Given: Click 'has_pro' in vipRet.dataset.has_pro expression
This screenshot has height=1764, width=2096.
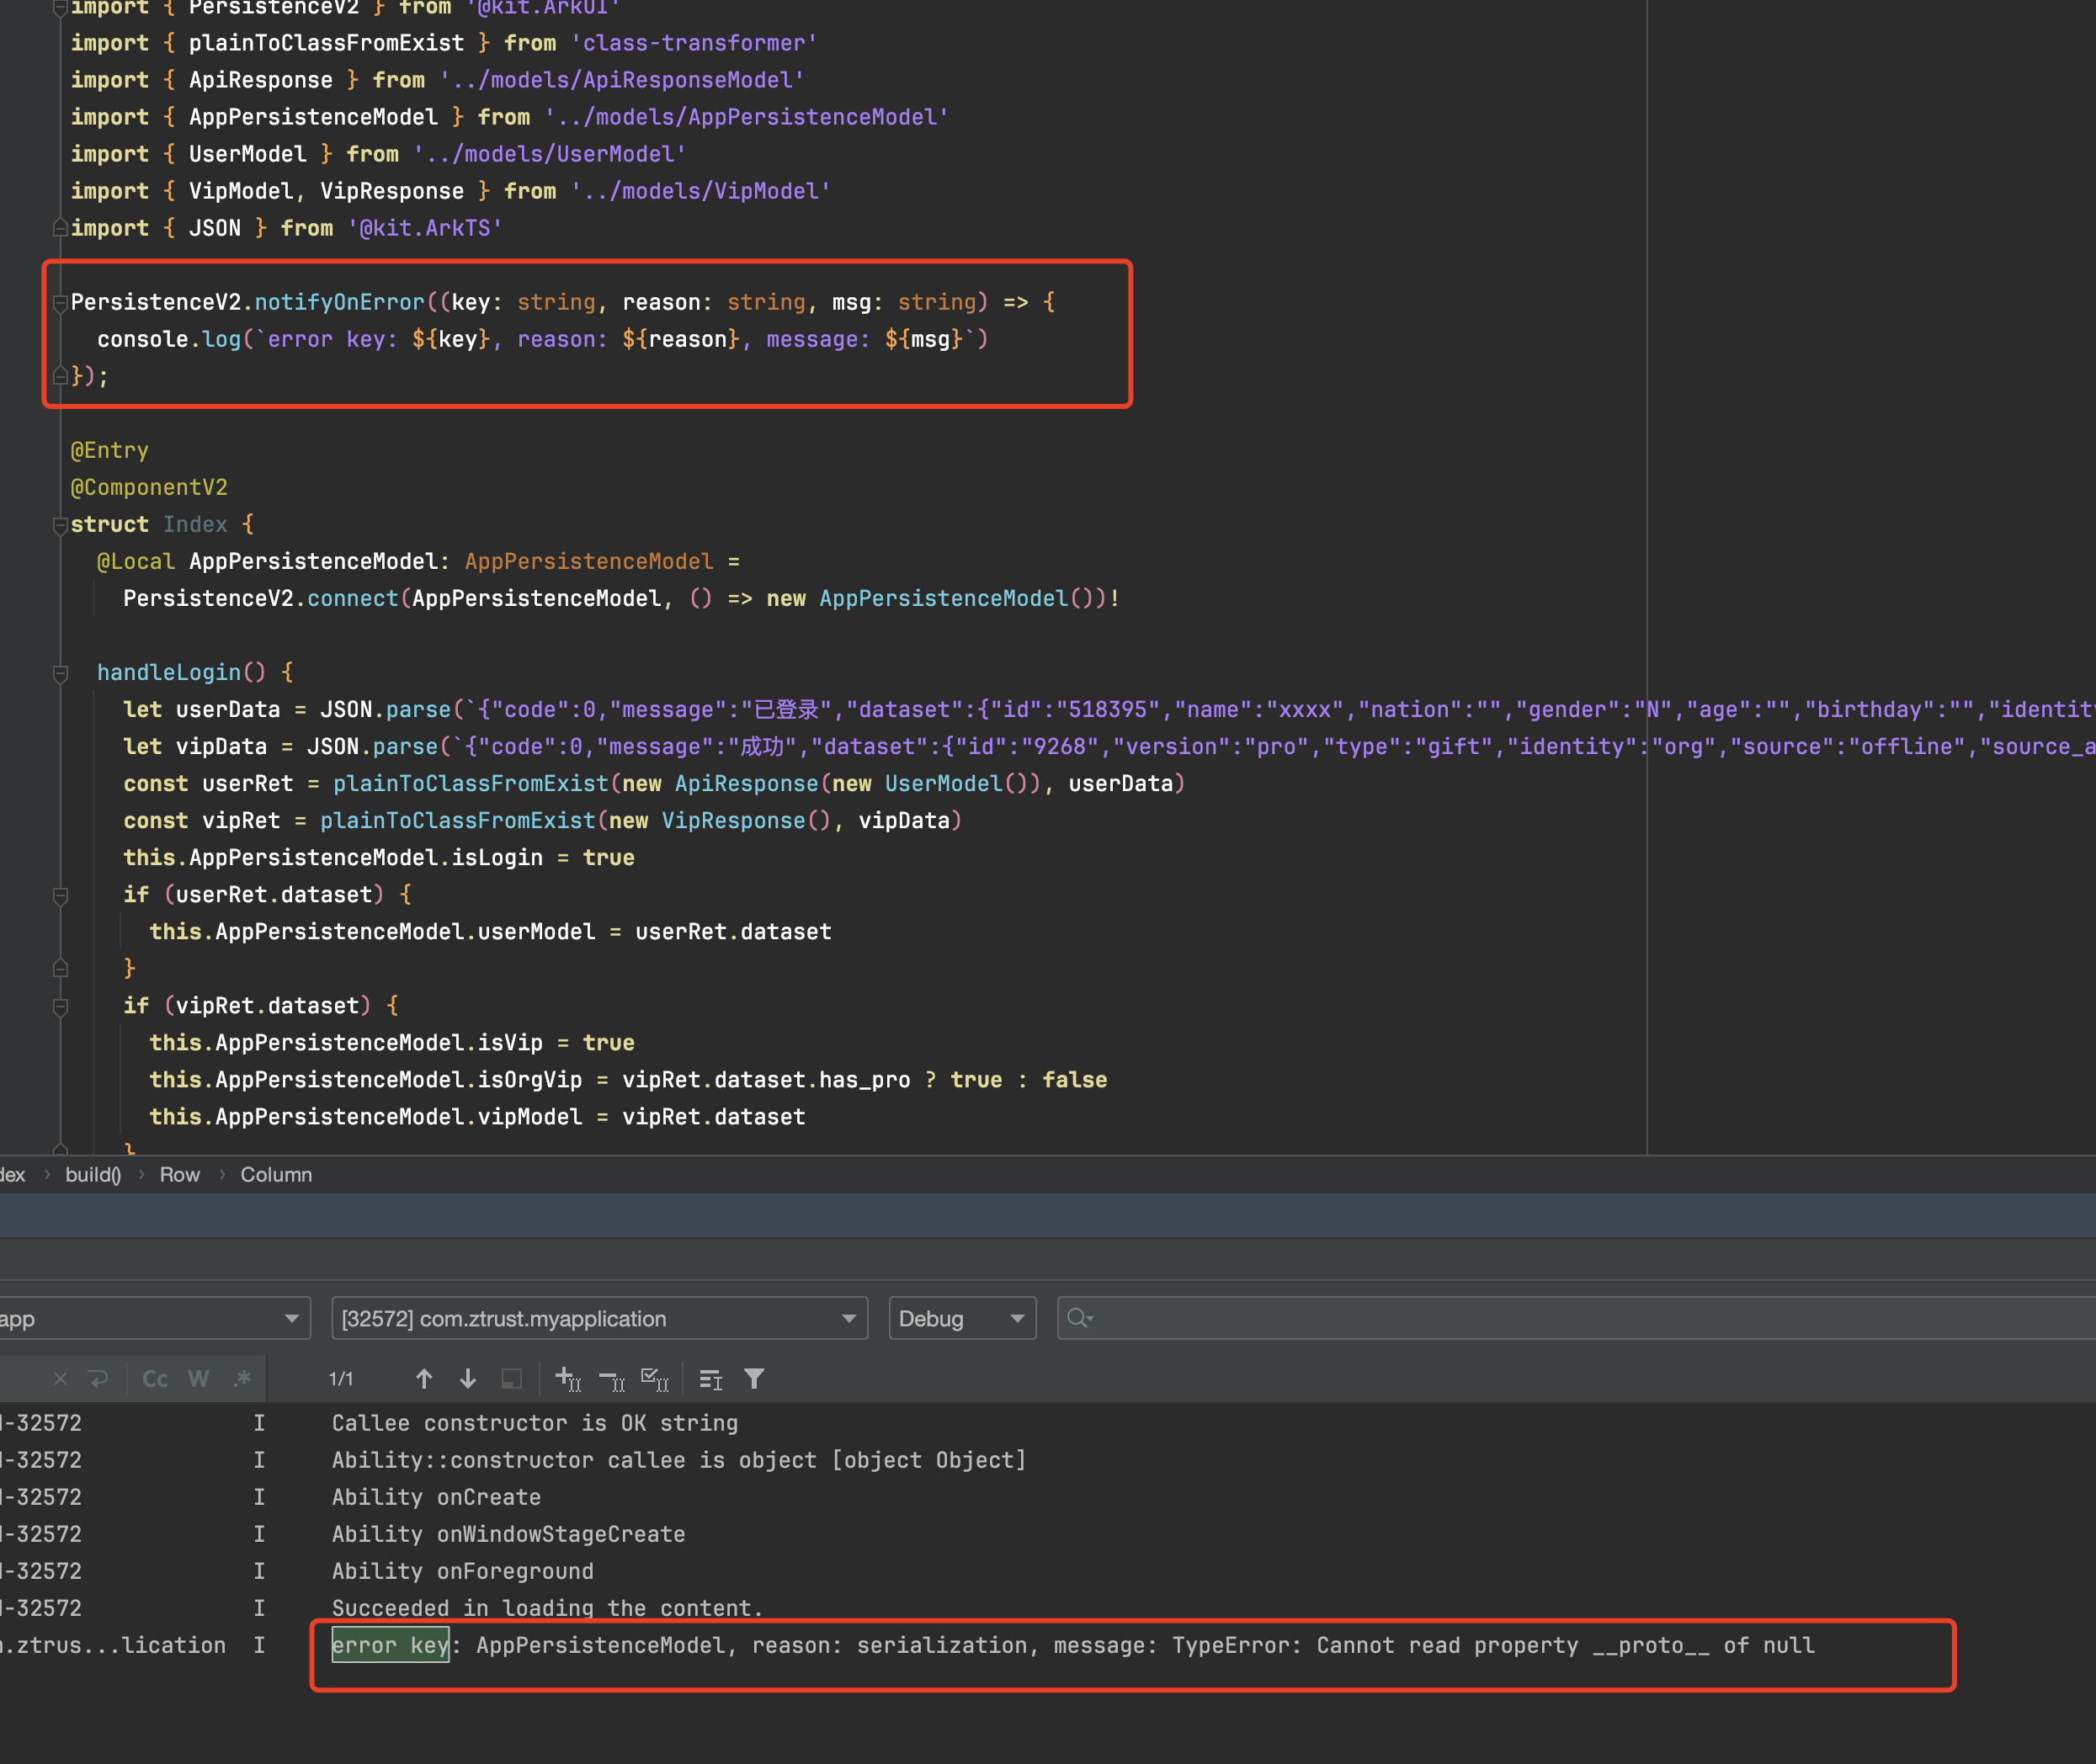Looking at the screenshot, I should (x=864, y=1080).
